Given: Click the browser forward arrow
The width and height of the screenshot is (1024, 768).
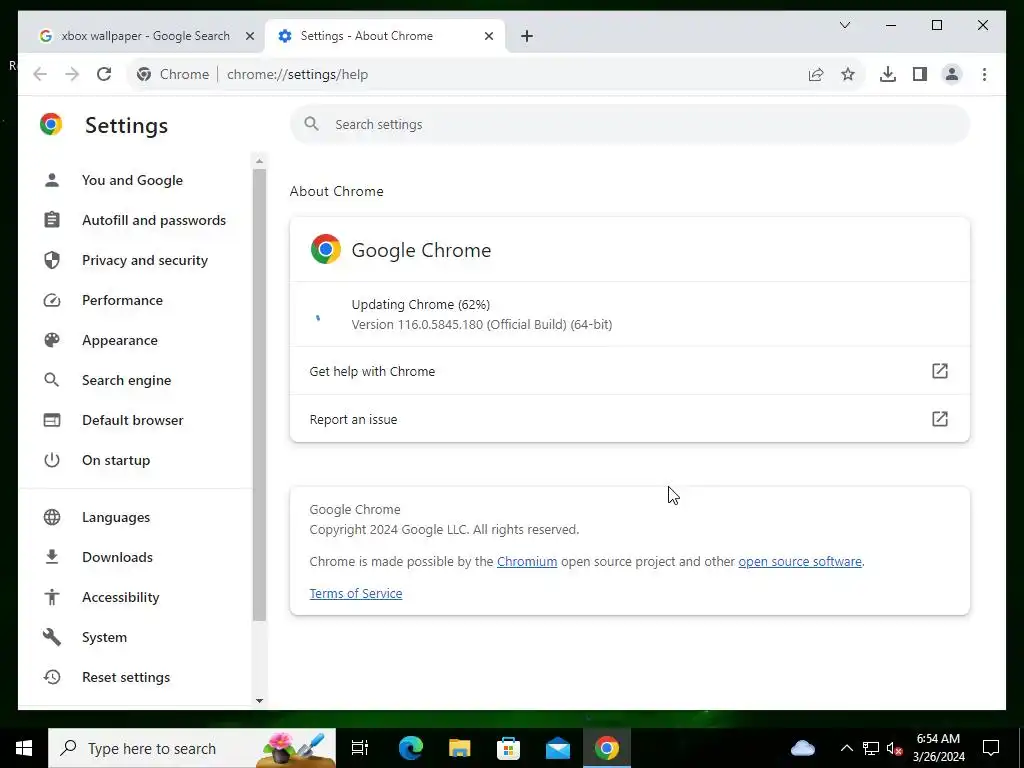Looking at the screenshot, I should 72,74.
